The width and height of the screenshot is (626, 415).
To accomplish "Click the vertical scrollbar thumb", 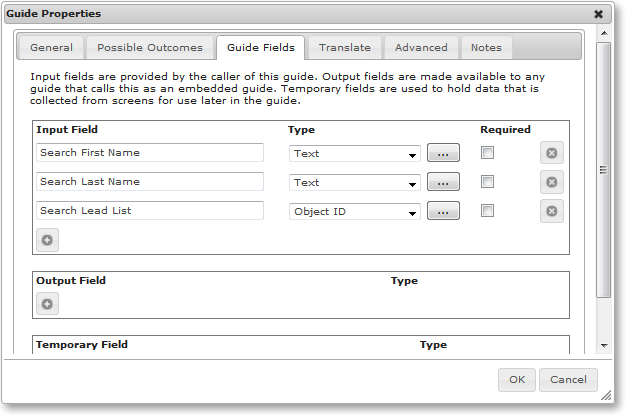I will click(x=604, y=170).
